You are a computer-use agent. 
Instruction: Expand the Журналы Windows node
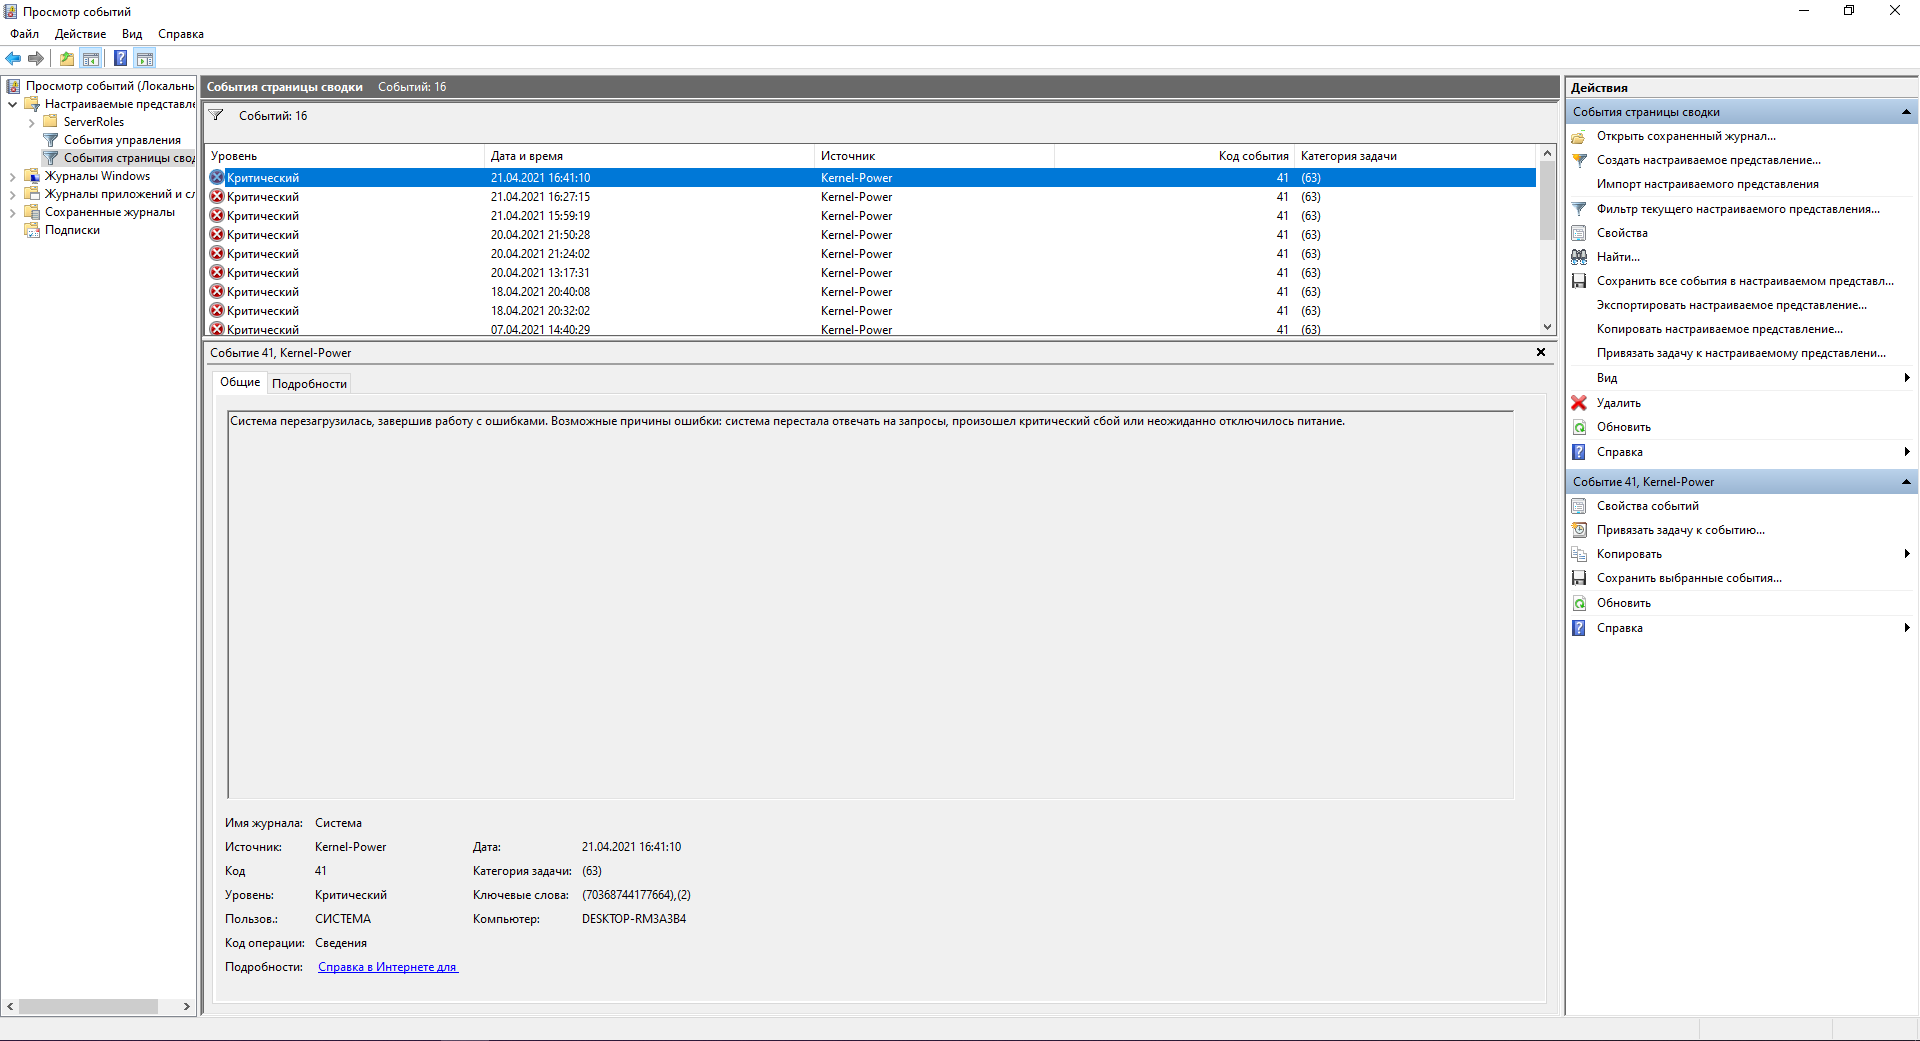point(12,177)
